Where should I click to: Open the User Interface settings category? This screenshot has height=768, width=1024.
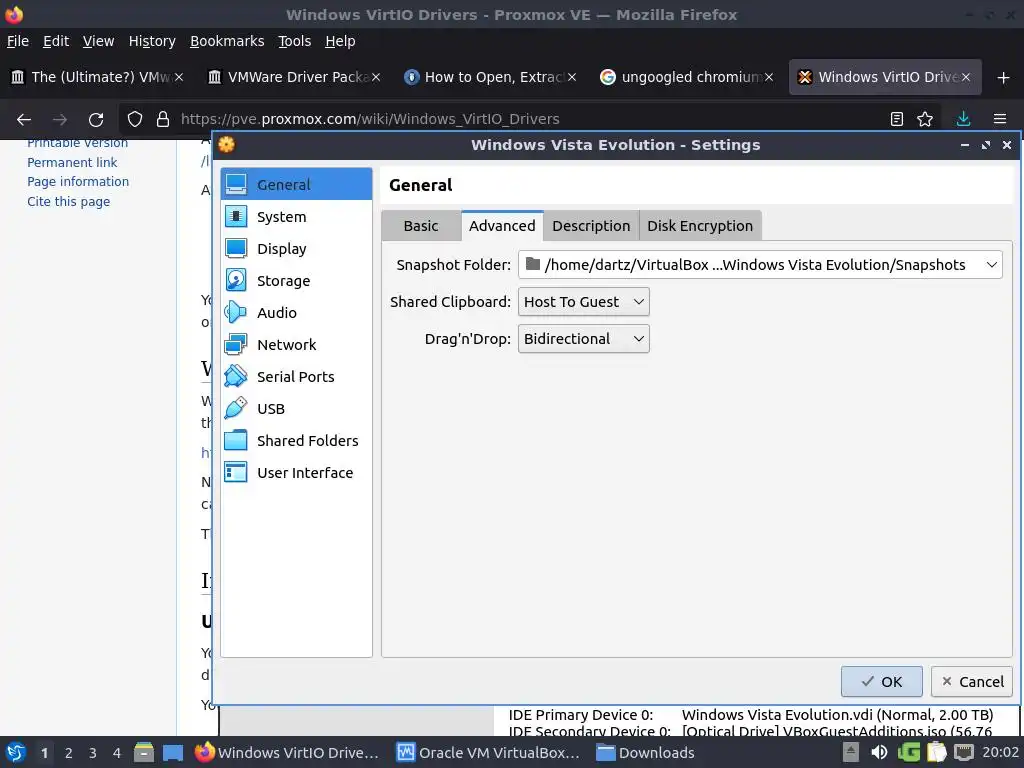(296, 472)
